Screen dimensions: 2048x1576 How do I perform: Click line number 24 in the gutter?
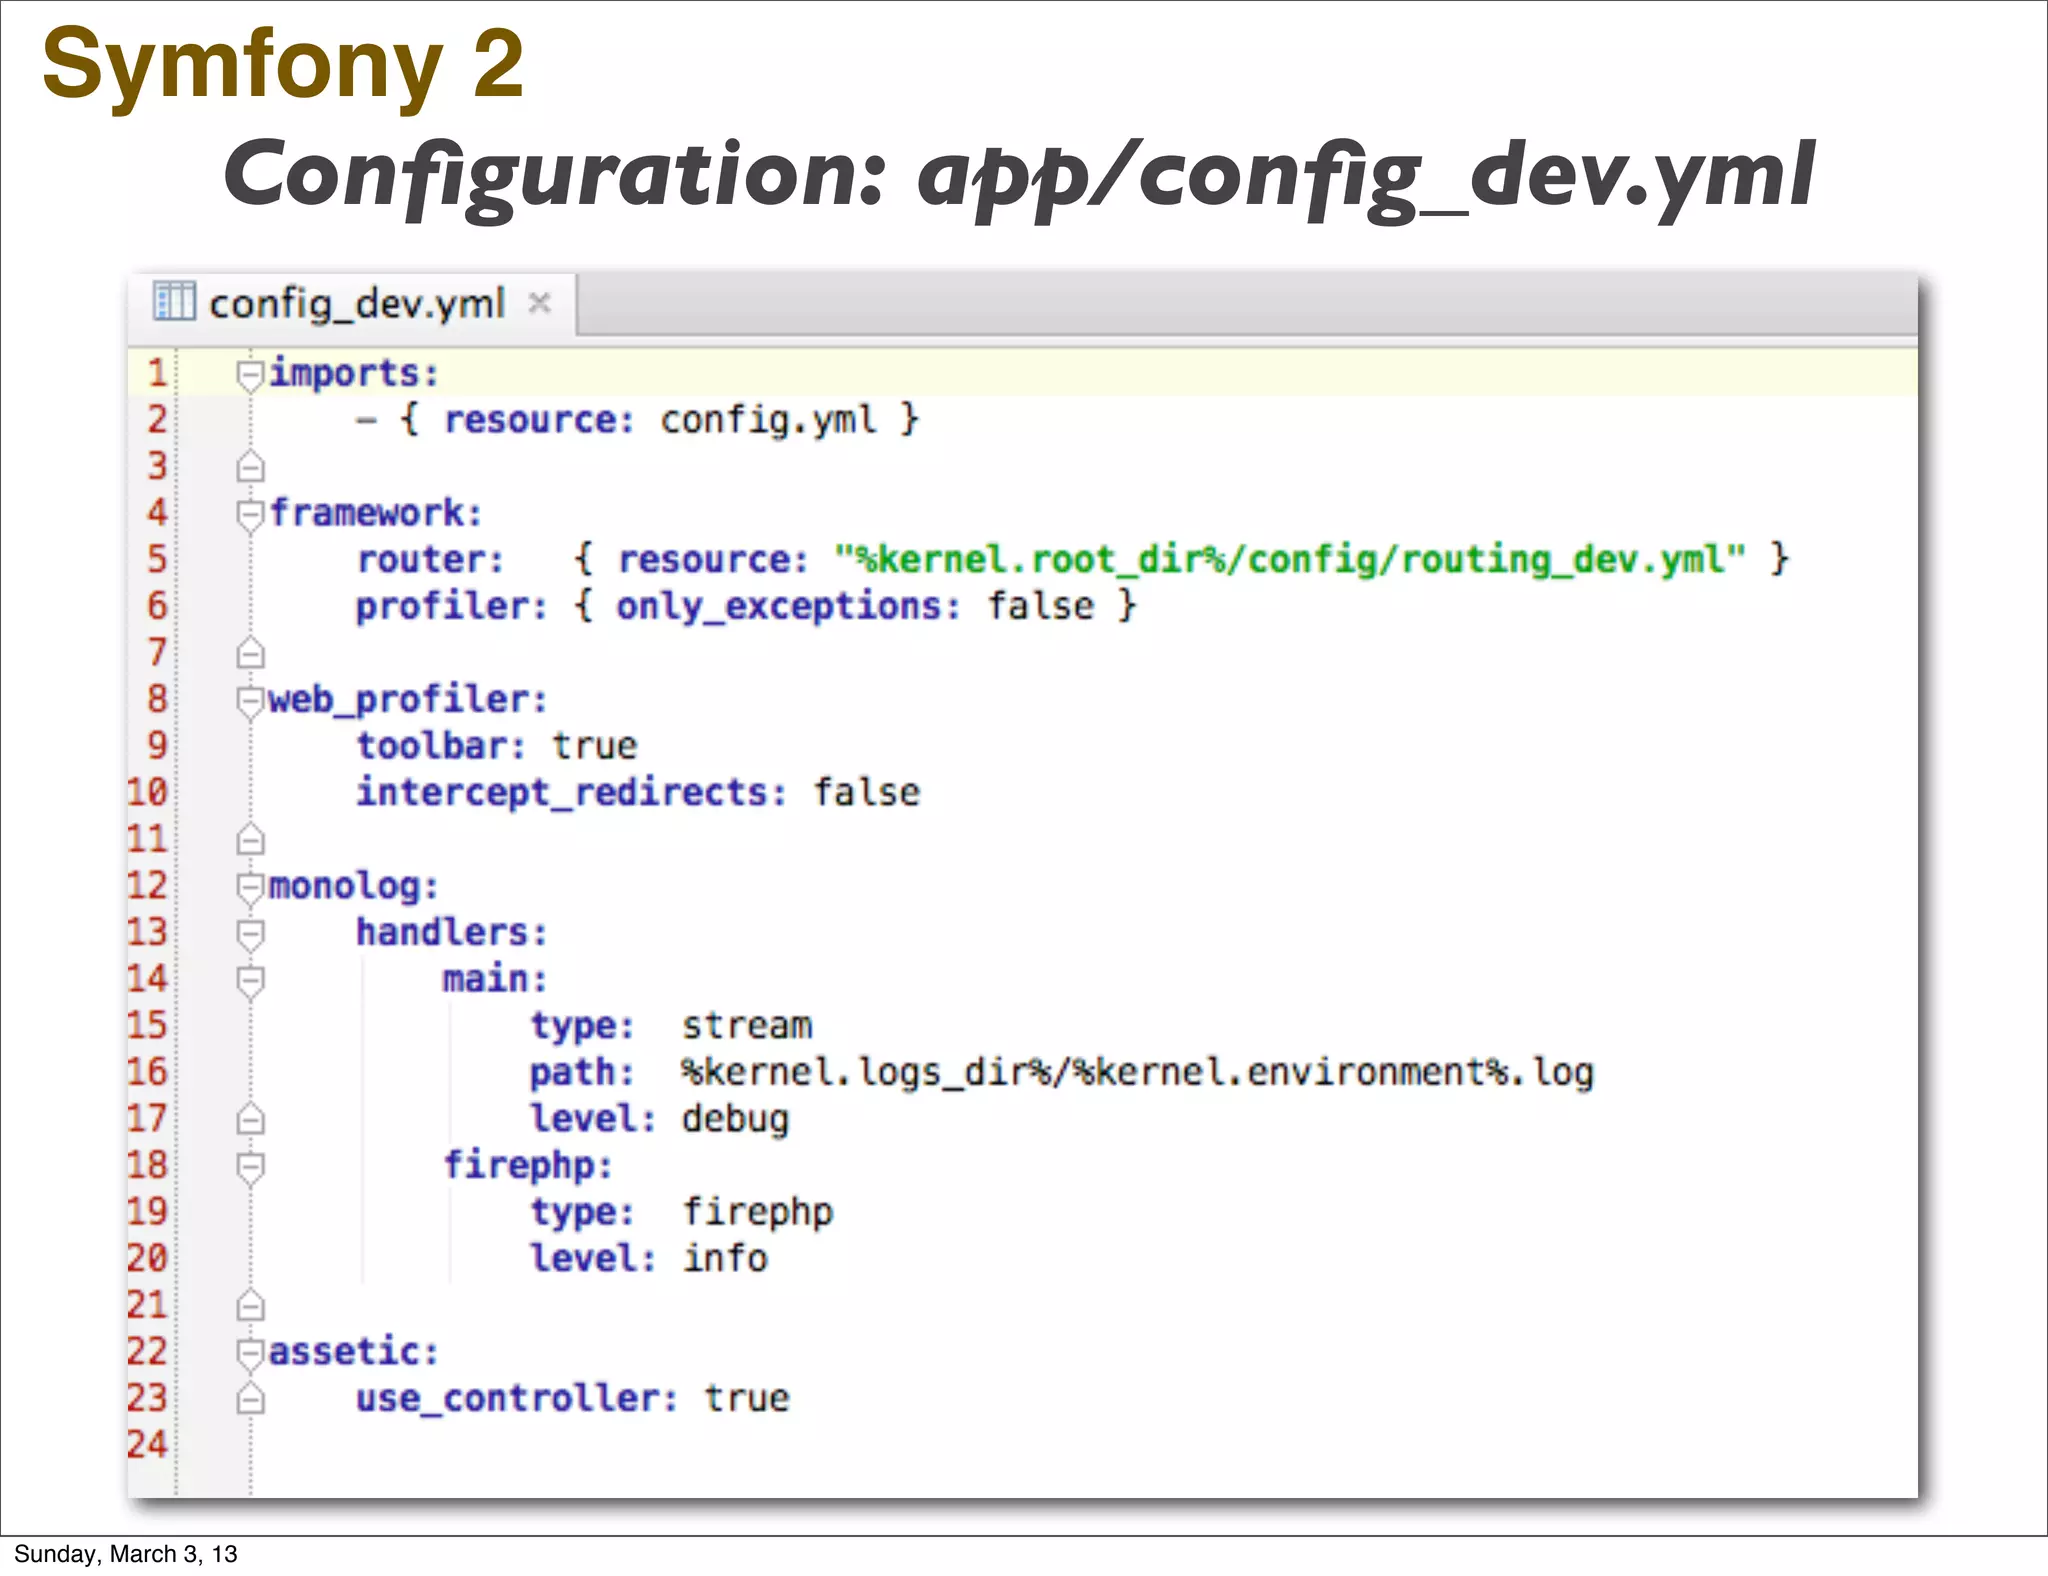tap(147, 1445)
